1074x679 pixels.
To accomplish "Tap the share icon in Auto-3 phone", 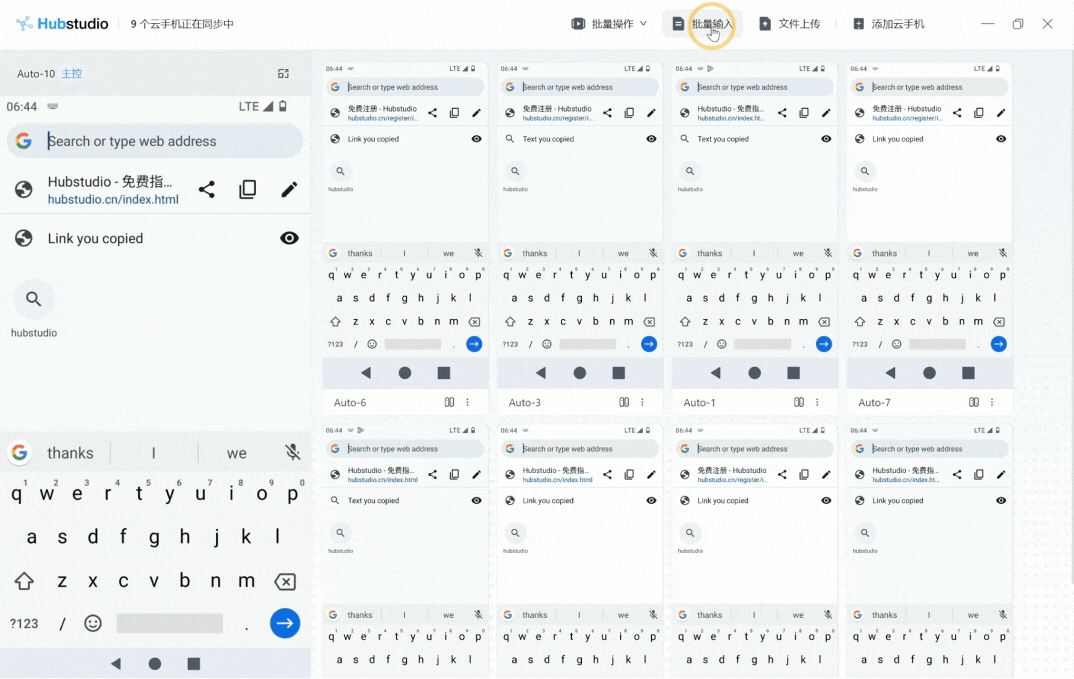I will click(608, 112).
